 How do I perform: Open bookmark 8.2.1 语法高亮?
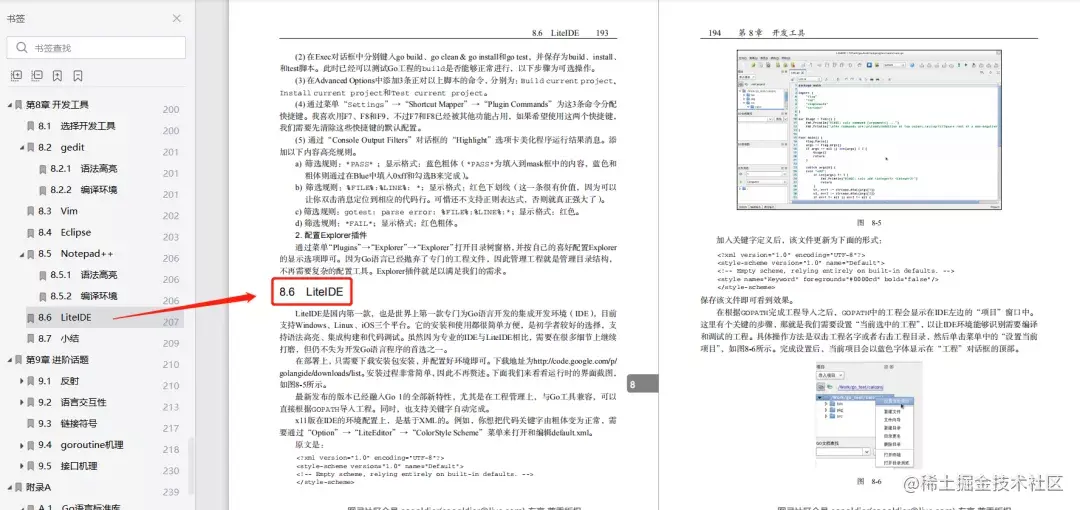83,169
